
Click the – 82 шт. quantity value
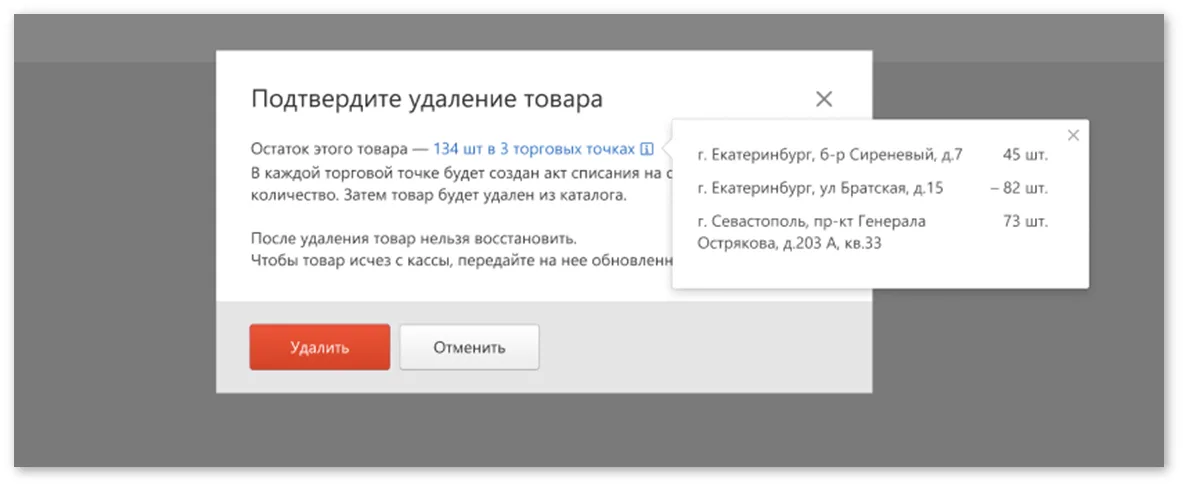tap(1019, 188)
